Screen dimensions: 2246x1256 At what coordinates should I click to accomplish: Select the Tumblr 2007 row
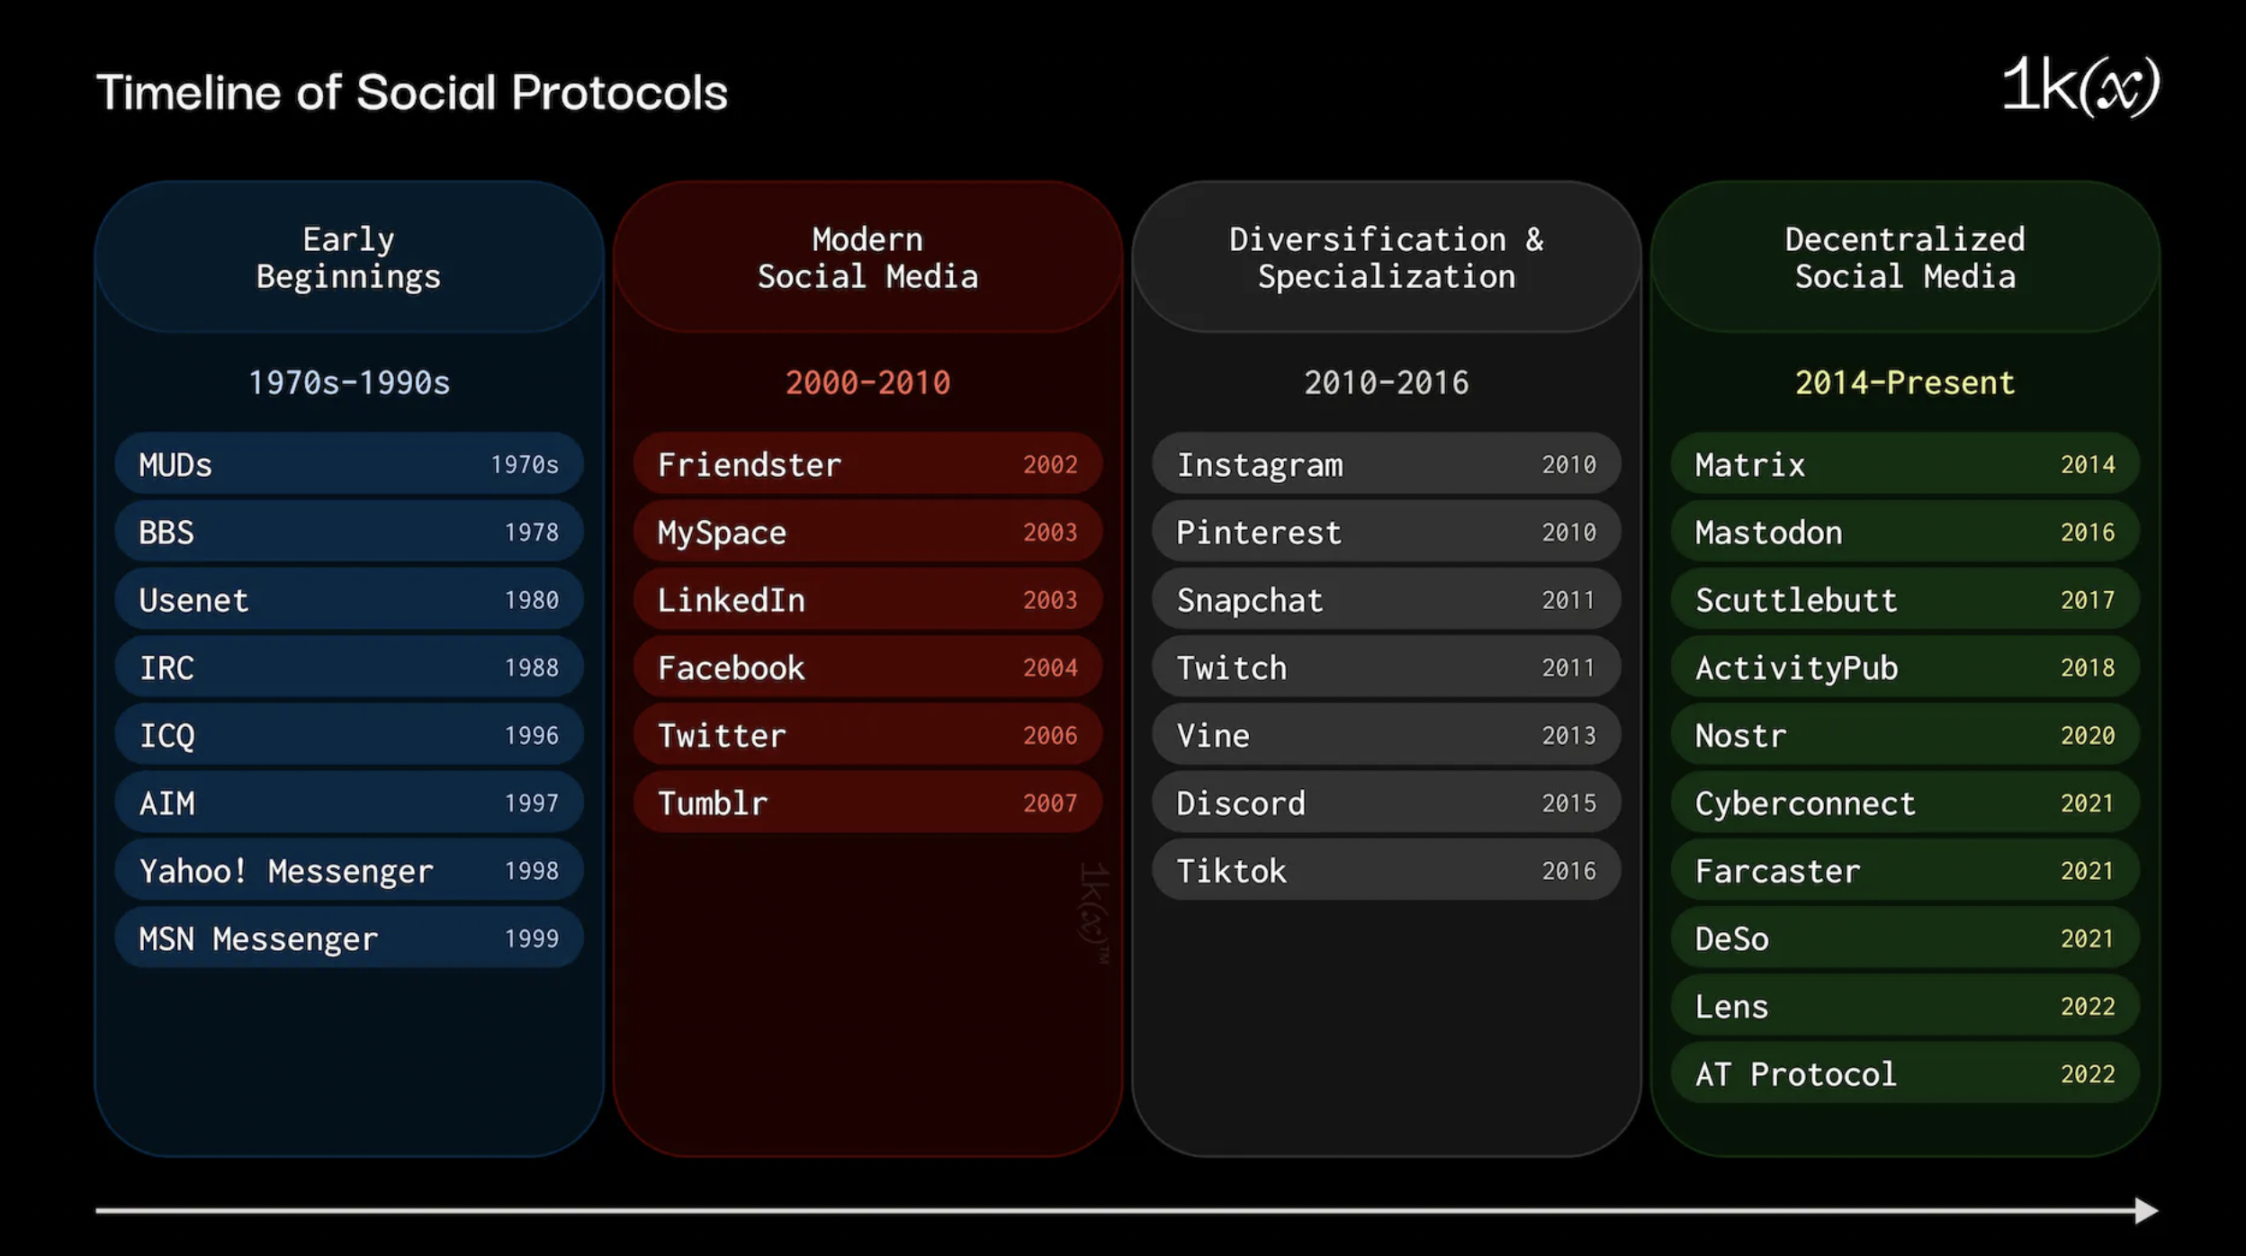click(x=866, y=802)
